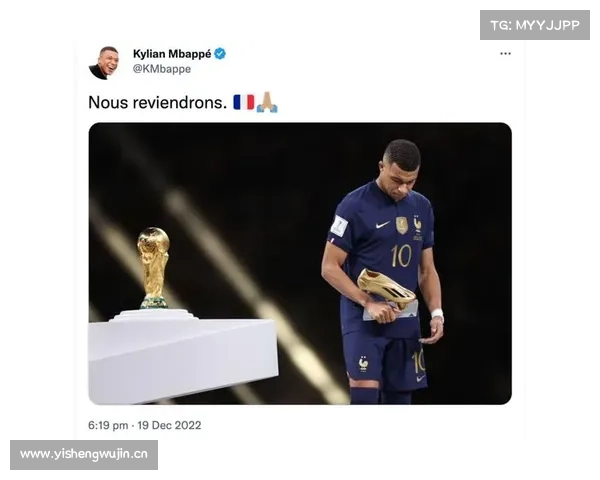Click the number 10 on the jersey
This screenshot has height=480, width=600.
click(401, 255)
